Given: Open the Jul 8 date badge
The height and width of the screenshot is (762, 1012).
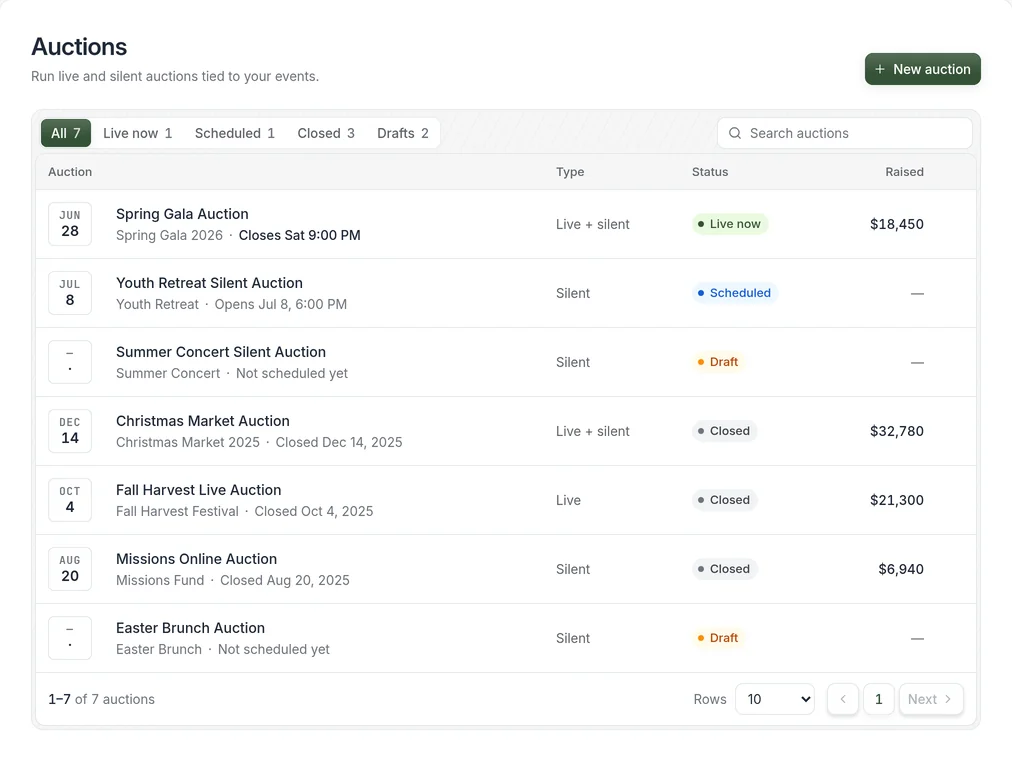Looking at the screenshot, I should pyautogui.click(x=70, y=293).
